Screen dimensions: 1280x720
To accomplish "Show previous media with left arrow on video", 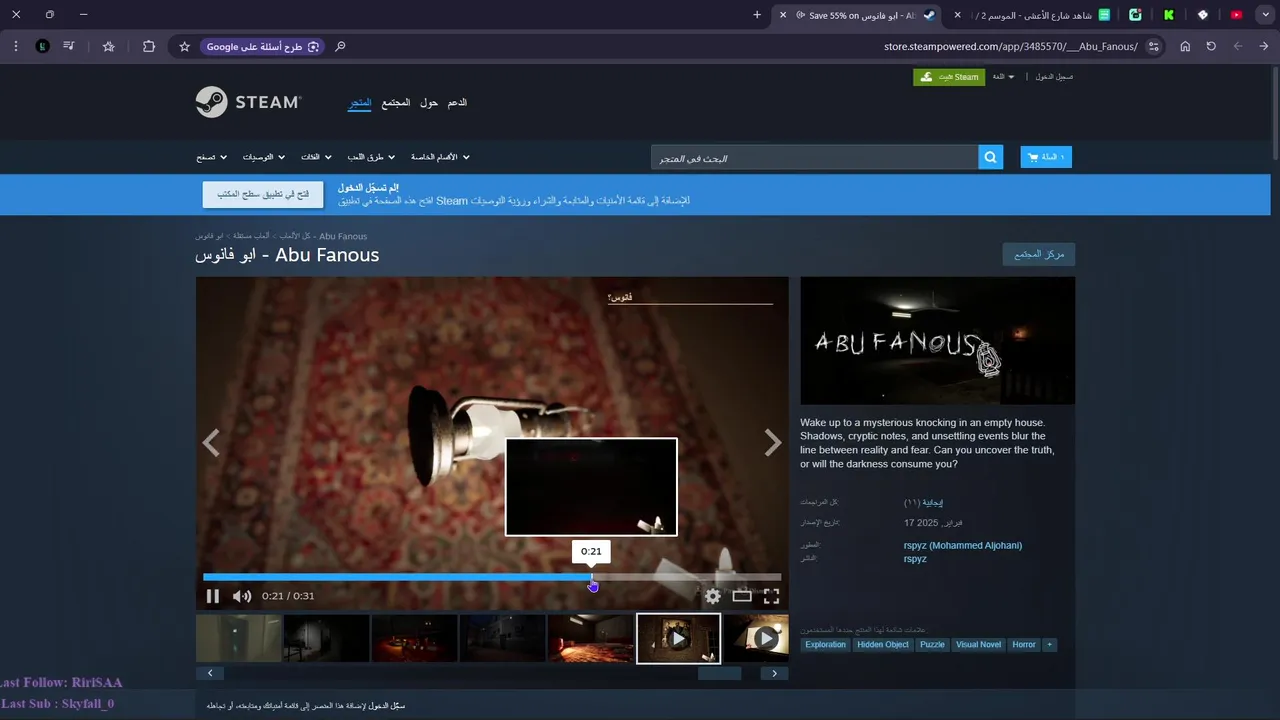I will [211, 443].
